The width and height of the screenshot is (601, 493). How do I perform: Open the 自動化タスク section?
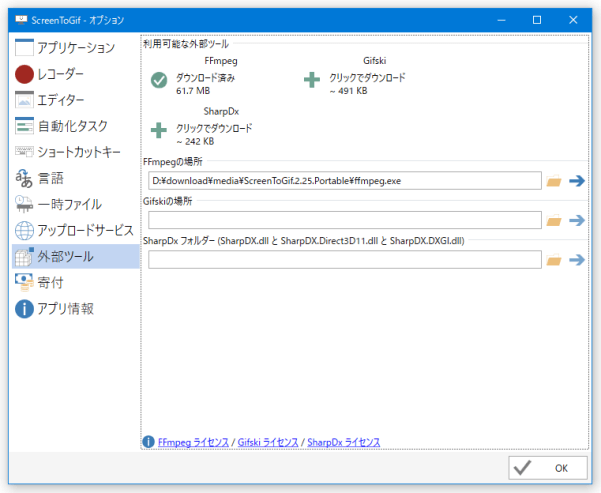(74, 126)
